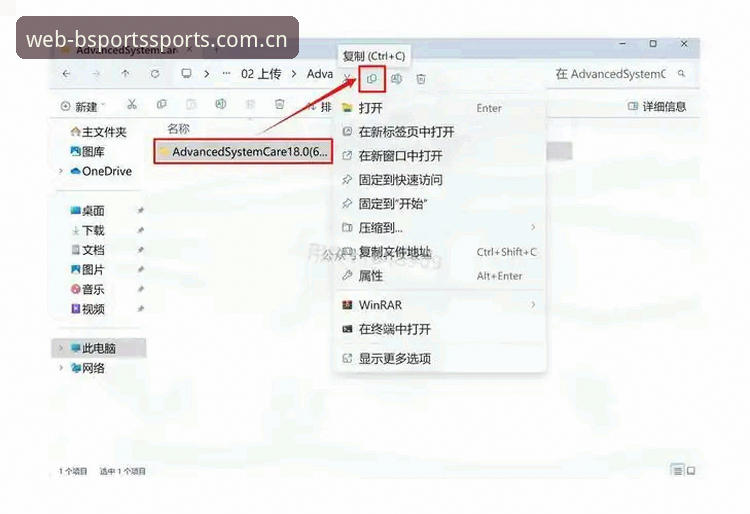Screen dimensions: 750x514
Task: Unpin 桌面 using its pin icon
Action: (x=141, y=210)
